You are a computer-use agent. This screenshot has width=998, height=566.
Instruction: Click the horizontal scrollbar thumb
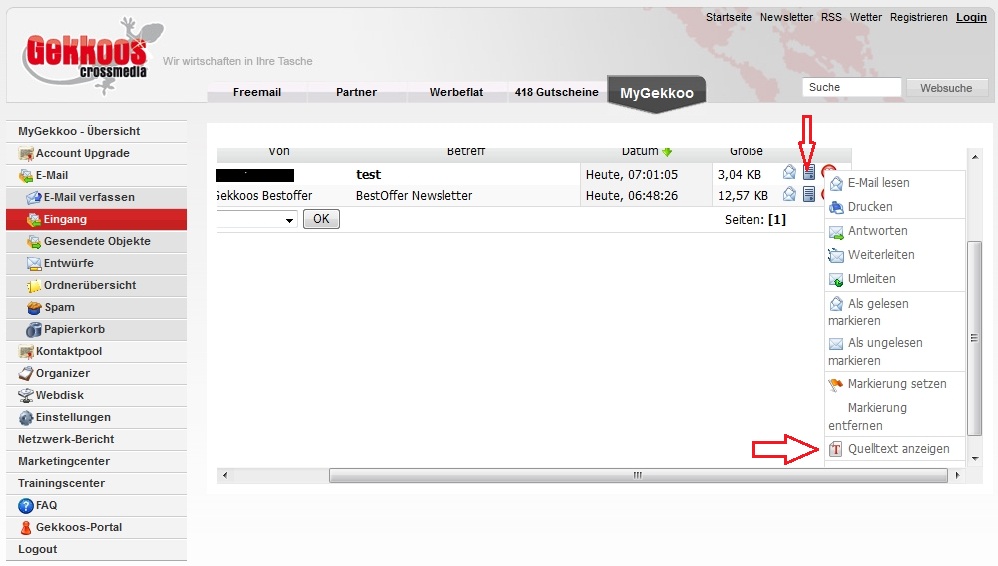[638, 475]
